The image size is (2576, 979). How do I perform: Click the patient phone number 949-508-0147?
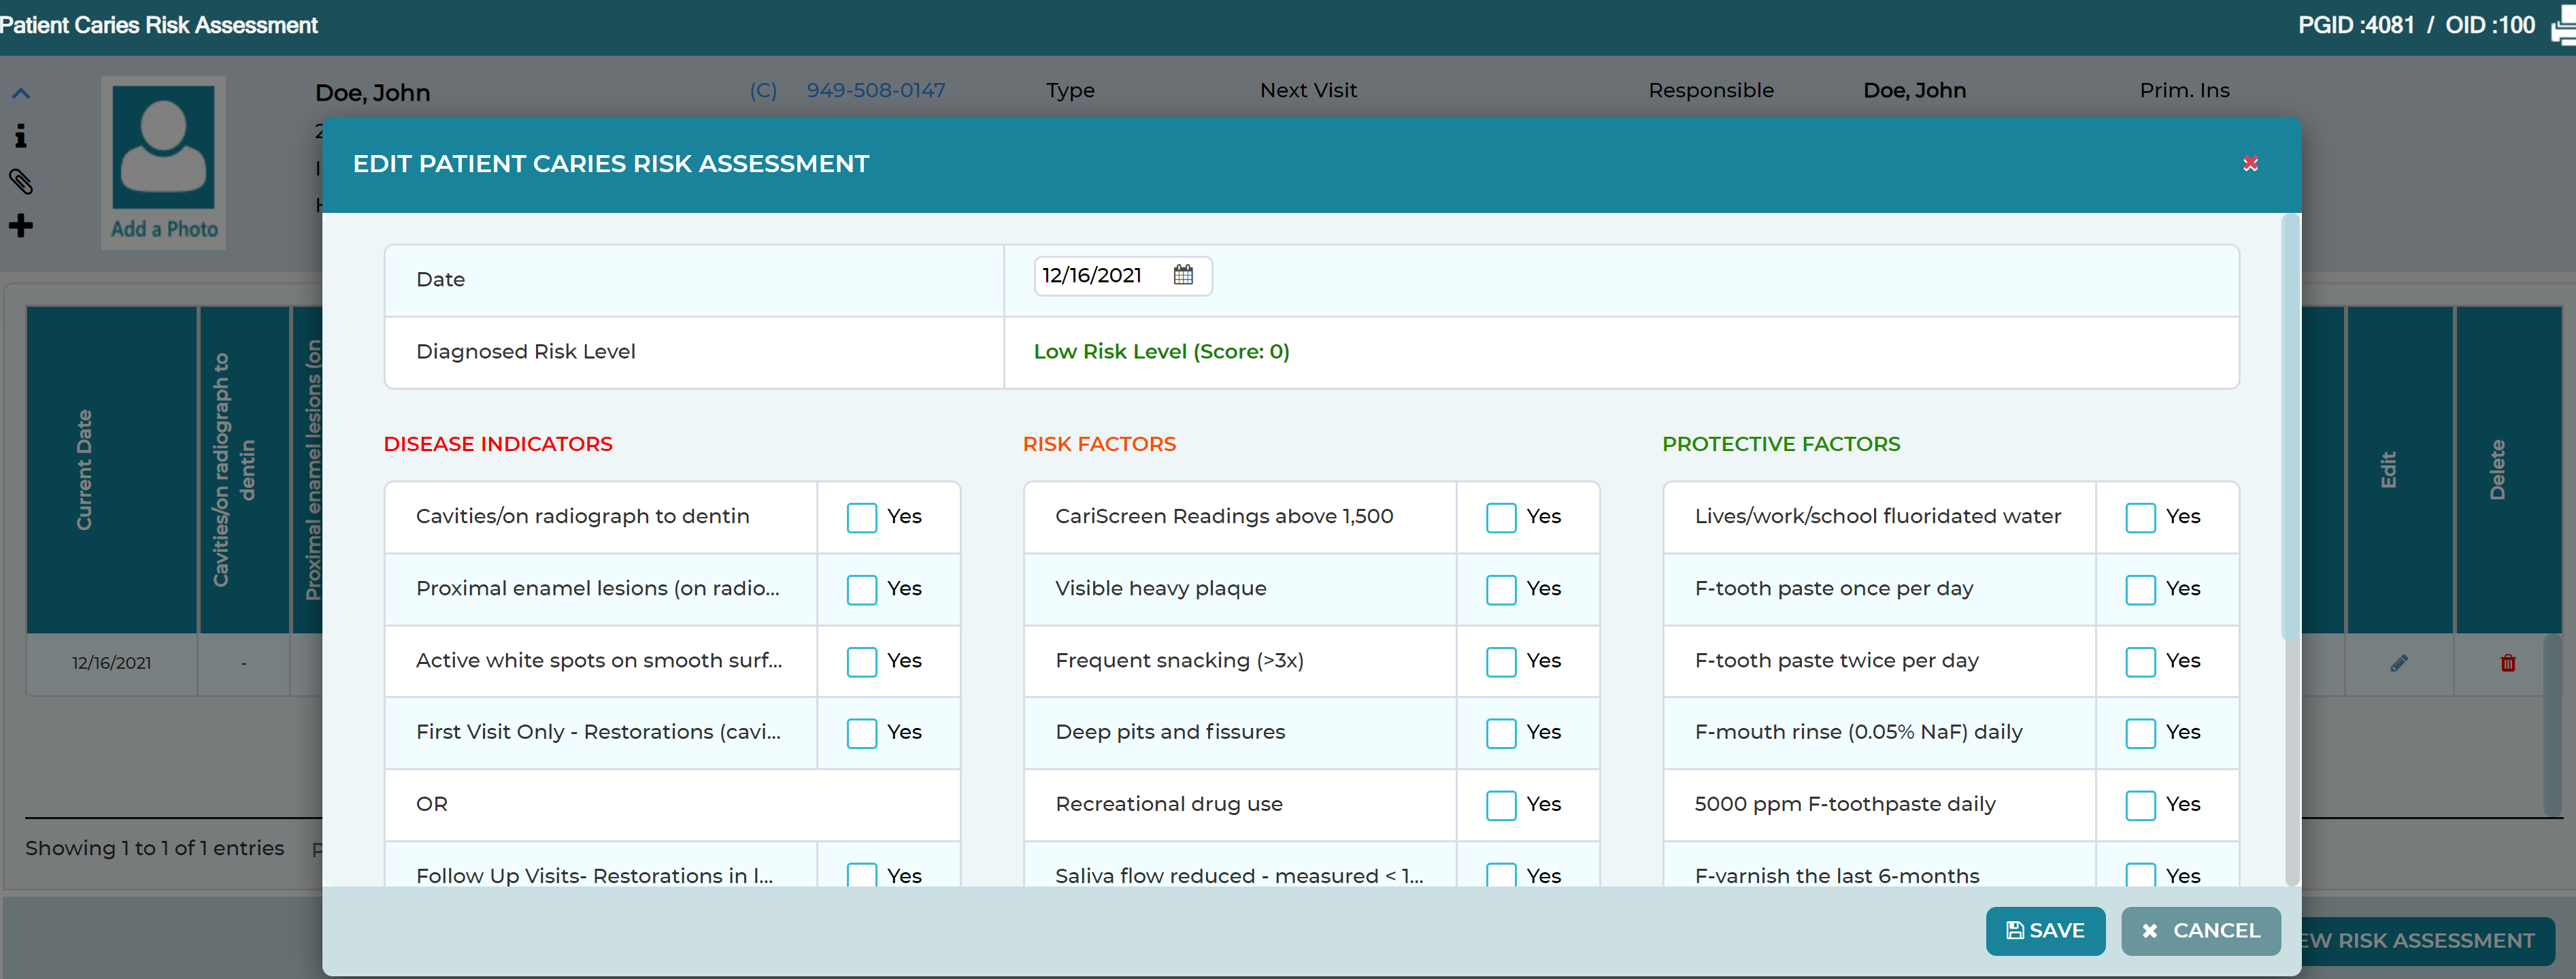[x=875, y=90]
